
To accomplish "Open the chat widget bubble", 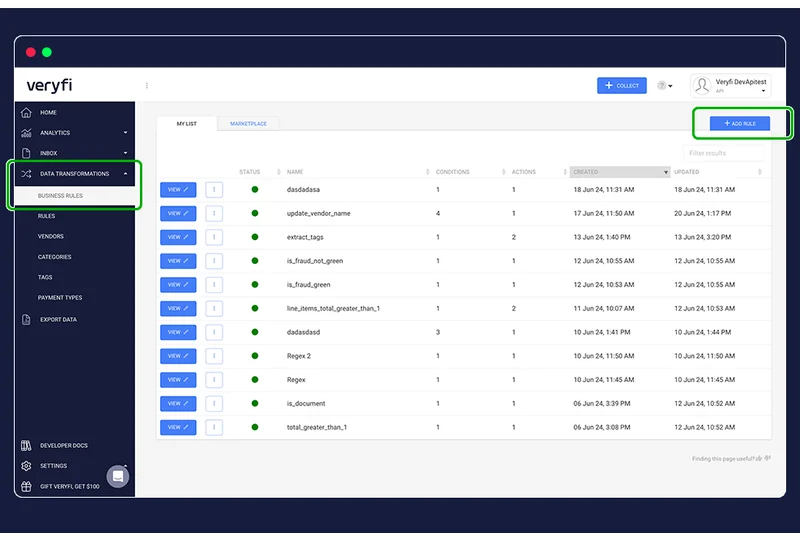I will (118, 476).
